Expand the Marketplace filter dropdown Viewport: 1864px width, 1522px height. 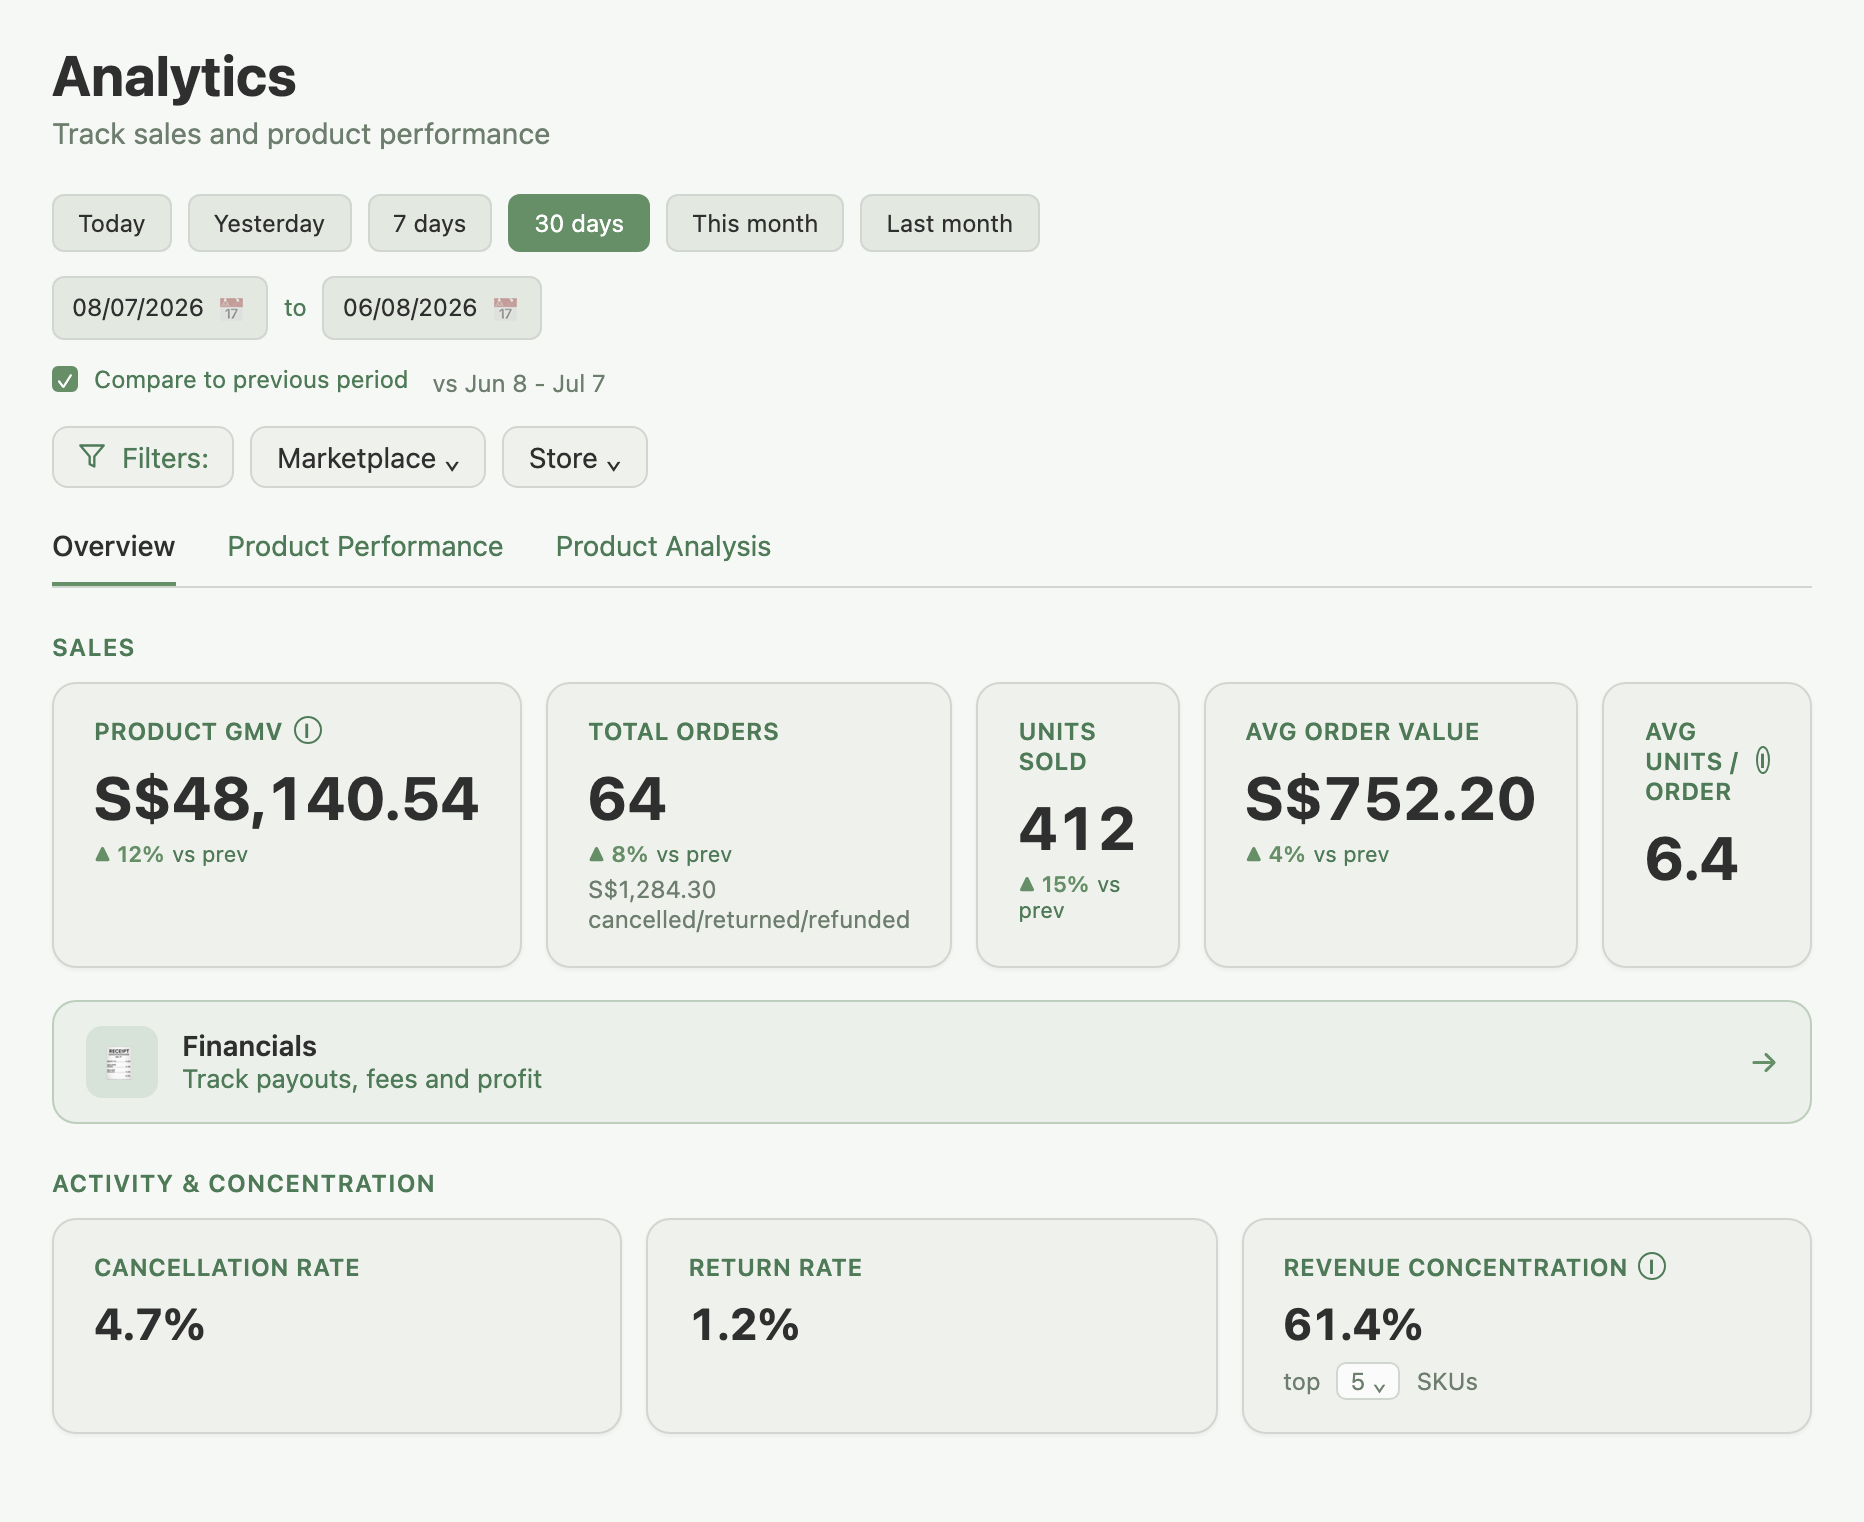click(368, 458)
